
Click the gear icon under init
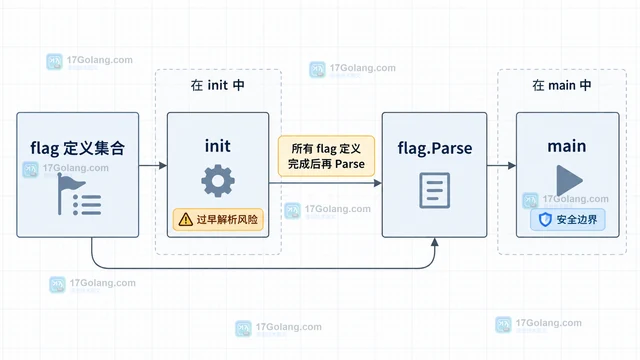click(218, 181)
